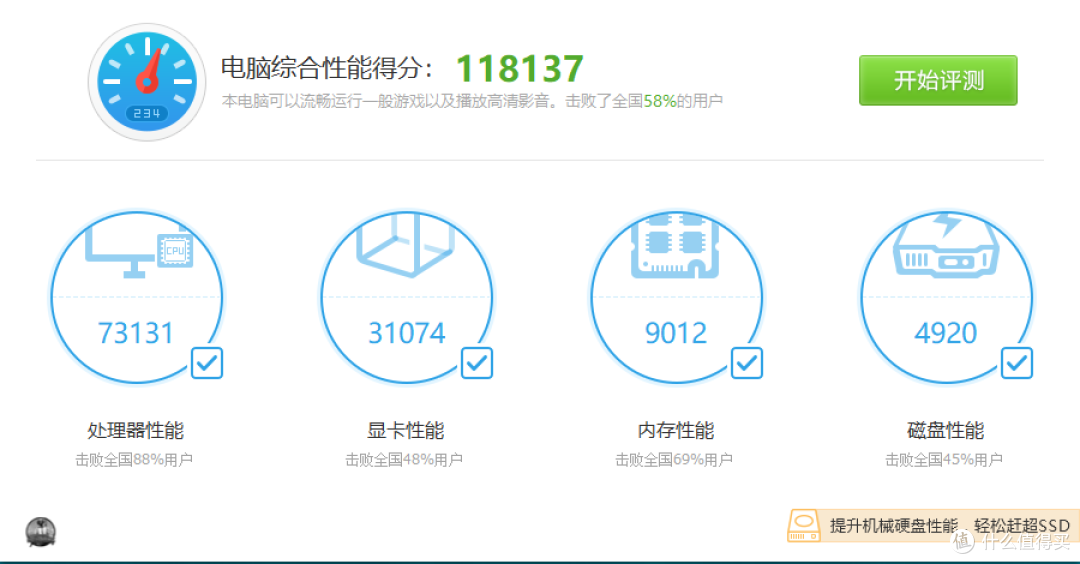
Task: Click the disk drive icon
Action: [946, 246]
